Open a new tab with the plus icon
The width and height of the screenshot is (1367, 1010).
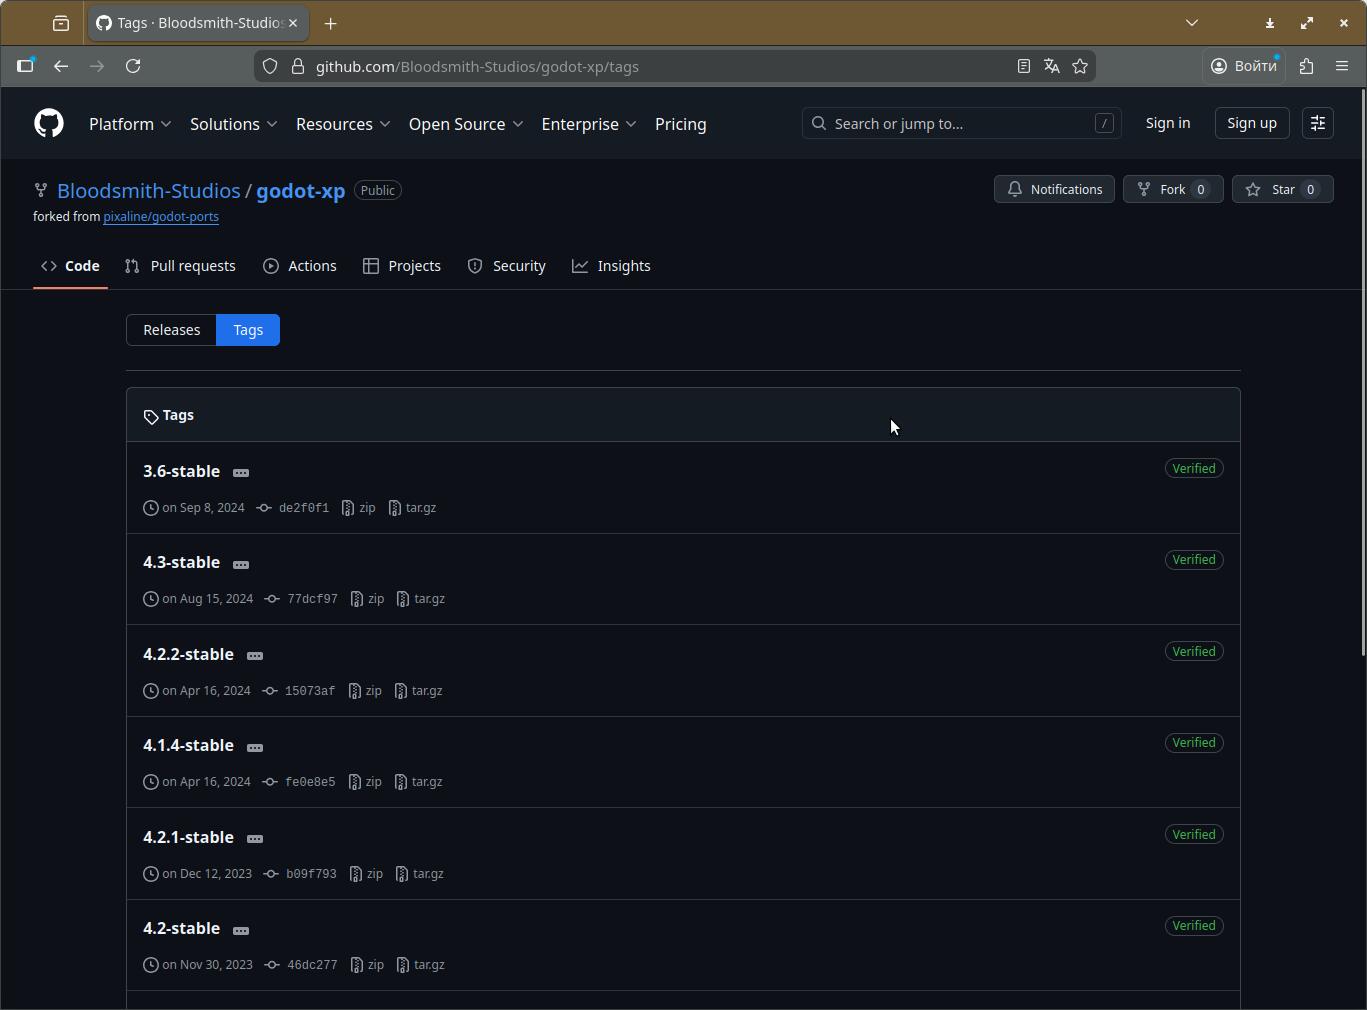(331, 23)
